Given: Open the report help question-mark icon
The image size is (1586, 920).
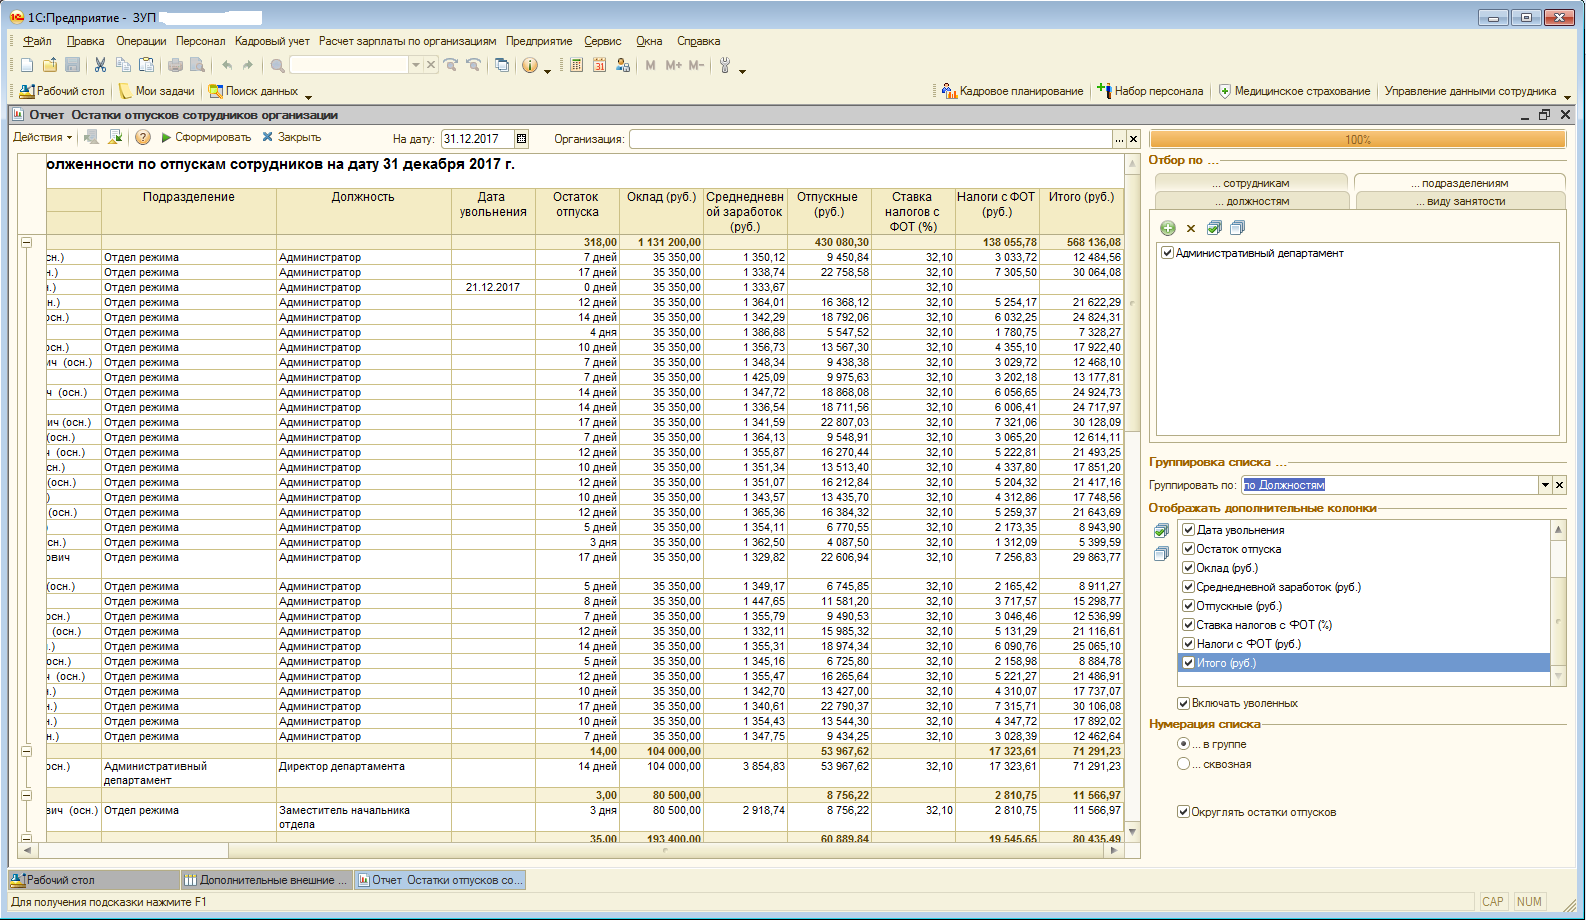Looking at the screenshot, I should click(142, 137).
